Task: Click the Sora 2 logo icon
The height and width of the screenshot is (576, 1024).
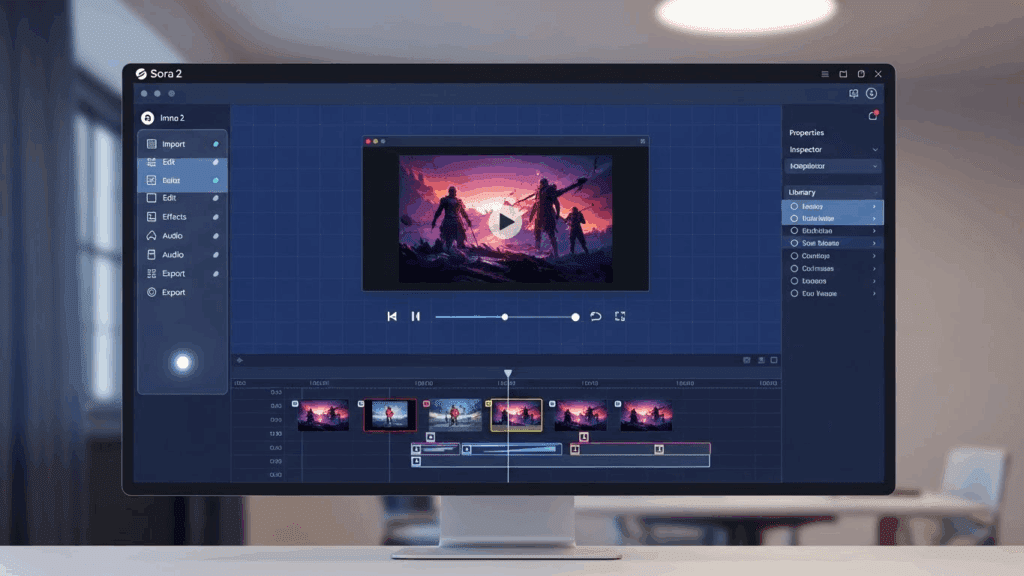Action: (141, 74)
